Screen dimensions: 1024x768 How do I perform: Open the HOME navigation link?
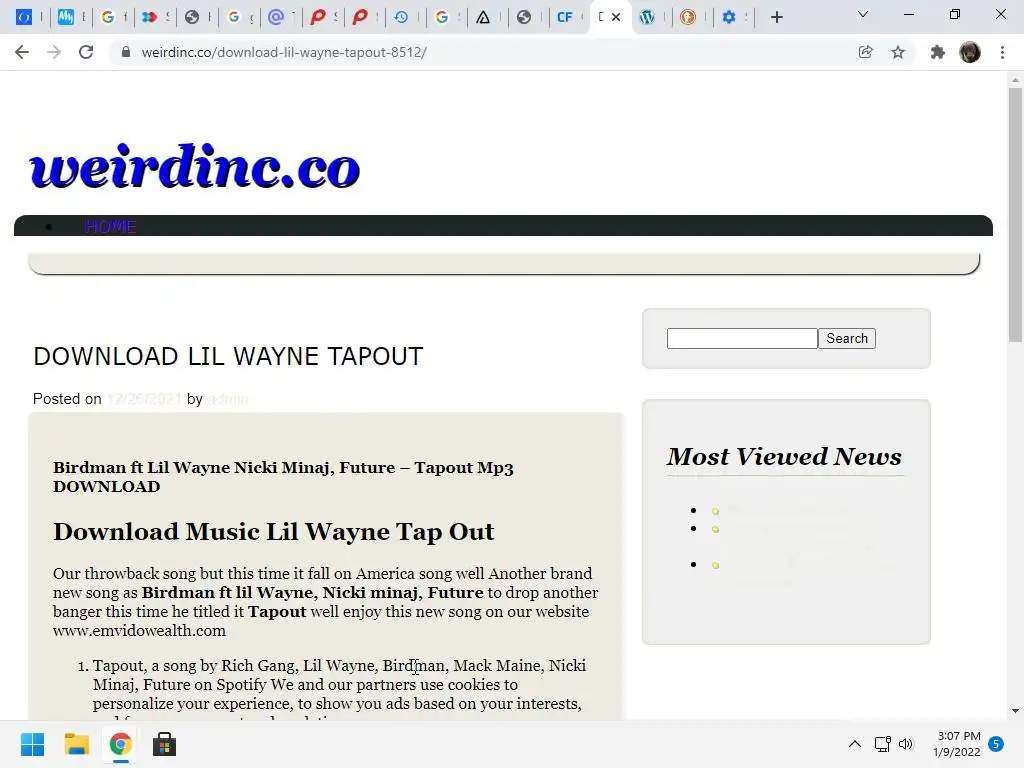110,227
